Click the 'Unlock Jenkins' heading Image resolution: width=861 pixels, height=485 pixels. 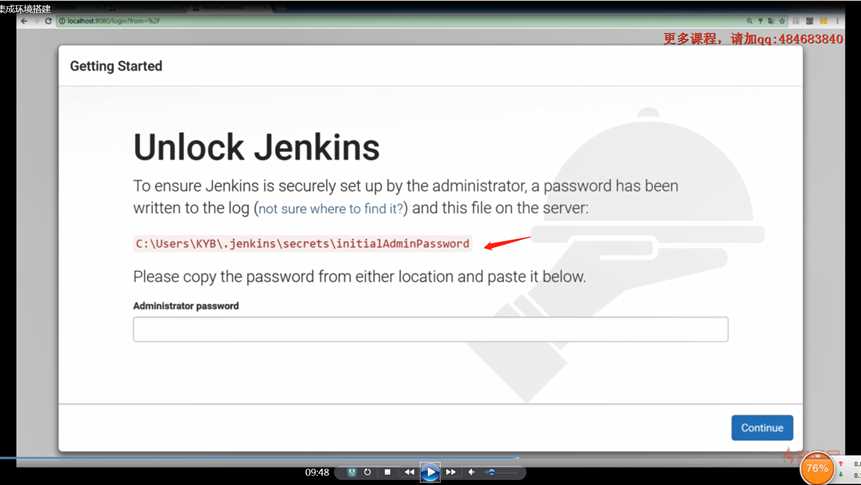[256, 147]
